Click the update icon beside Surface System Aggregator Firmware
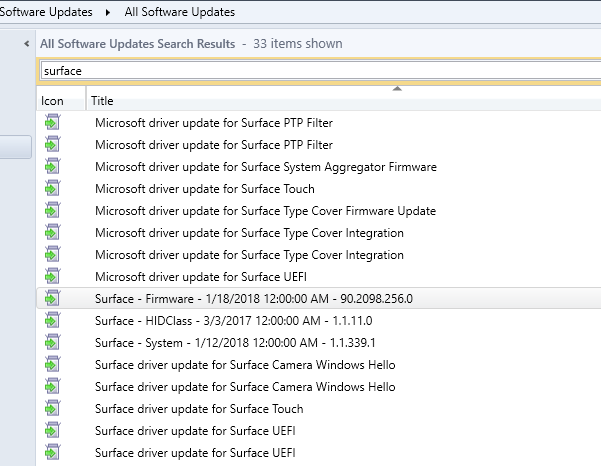The height and width of the screenshot is (466, 601). [53, 166]
